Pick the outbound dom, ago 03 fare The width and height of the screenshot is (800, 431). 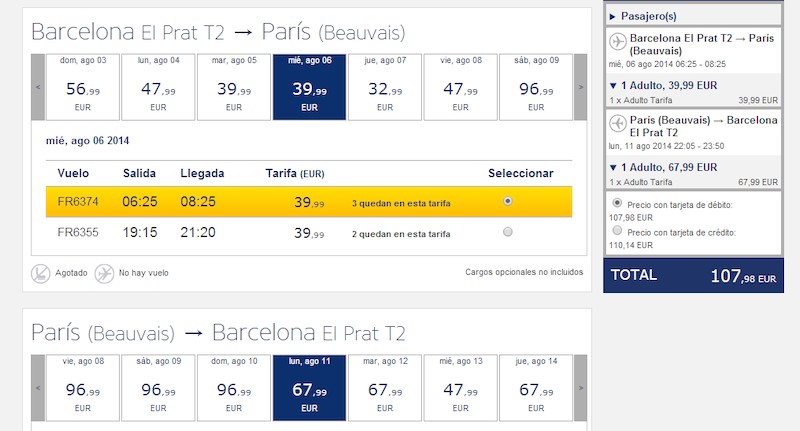click(84, 86)
